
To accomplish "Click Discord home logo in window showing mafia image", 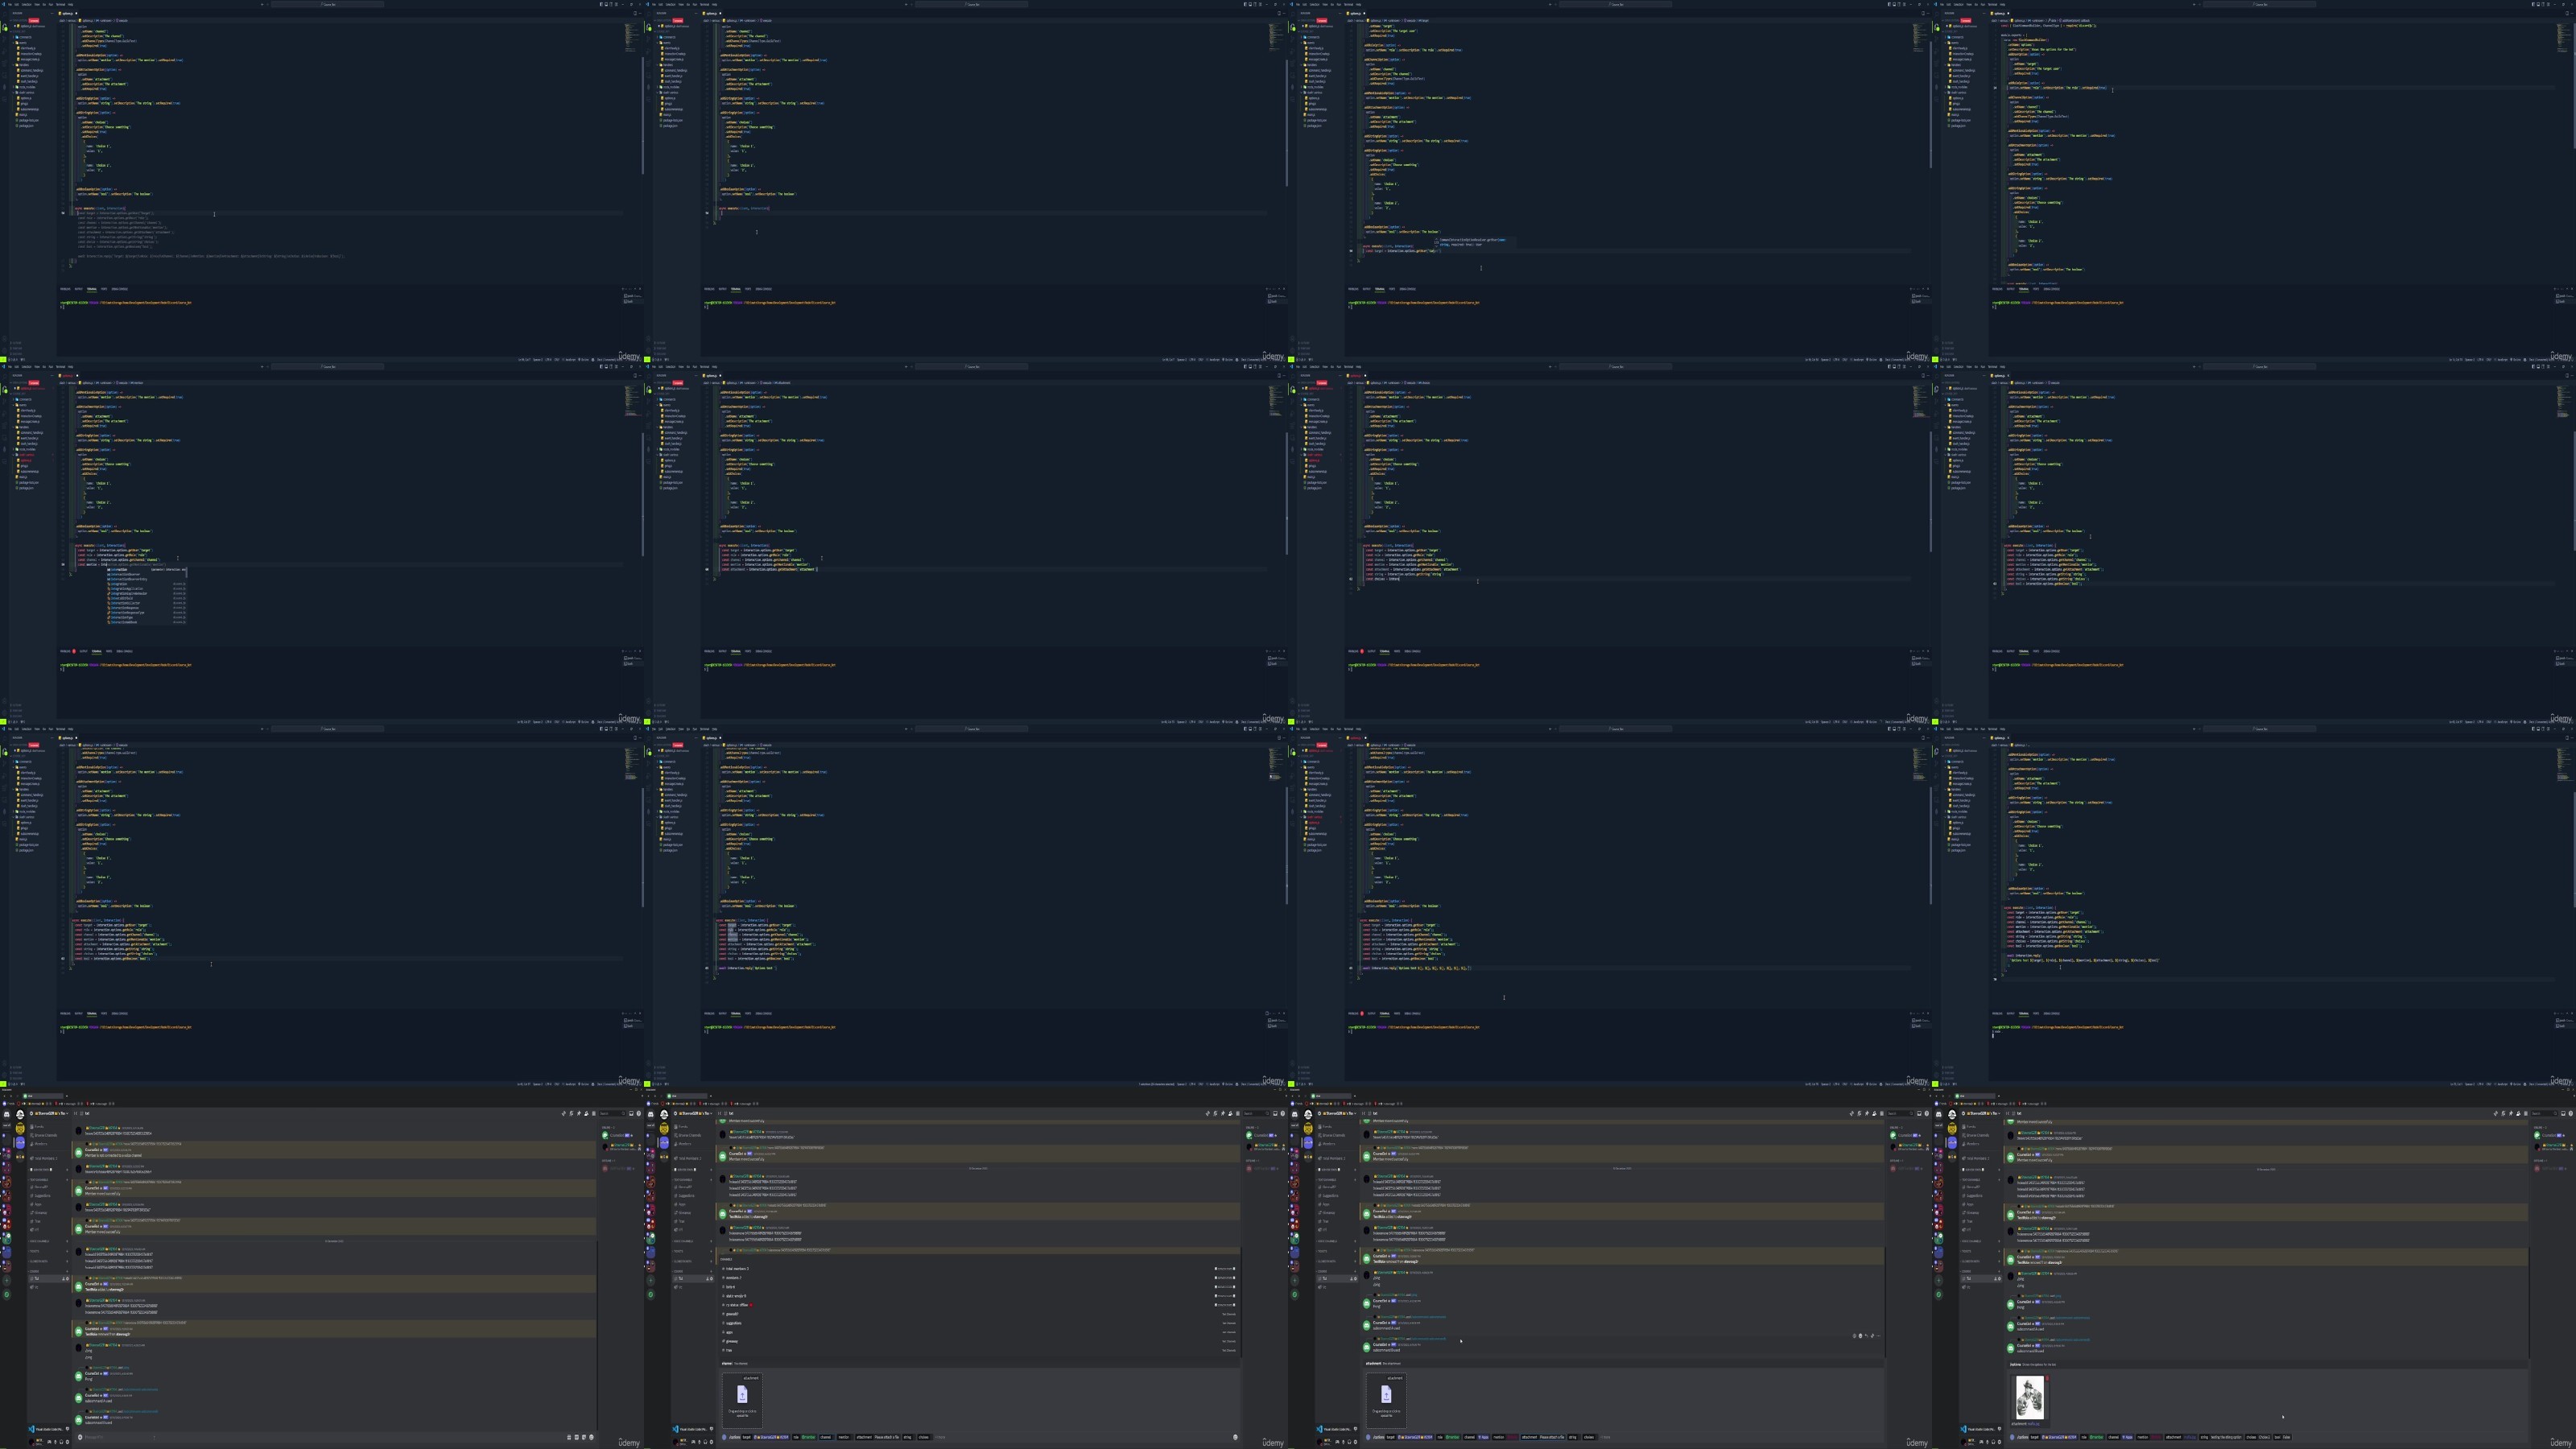I will (1939, 1115).
